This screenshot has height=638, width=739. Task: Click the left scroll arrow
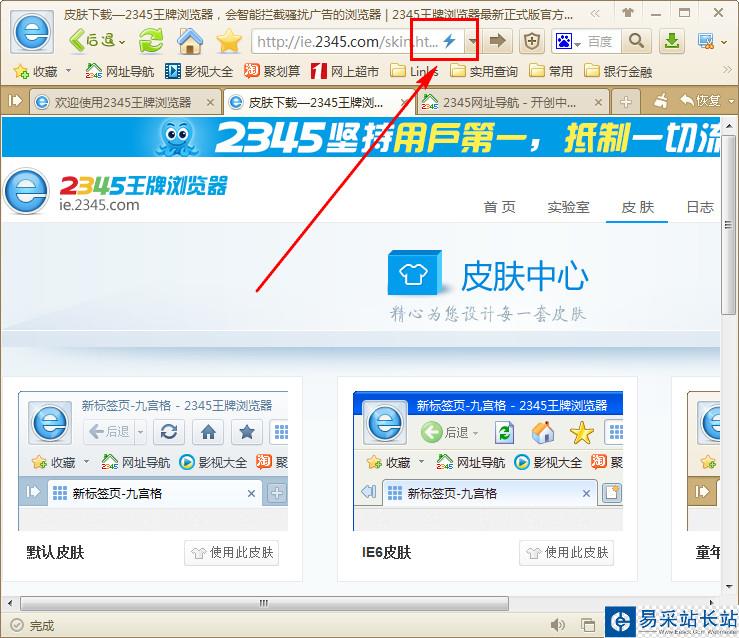(x=10, y=603)
